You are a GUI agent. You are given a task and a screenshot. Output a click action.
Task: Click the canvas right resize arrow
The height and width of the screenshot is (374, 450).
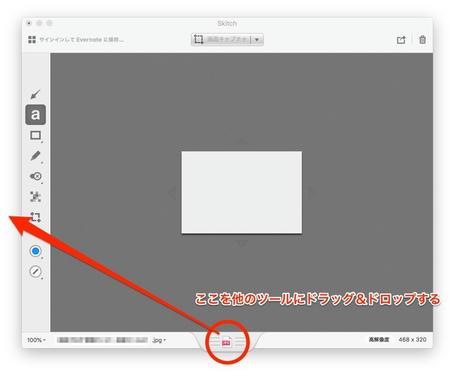click(x=311, y=192)
